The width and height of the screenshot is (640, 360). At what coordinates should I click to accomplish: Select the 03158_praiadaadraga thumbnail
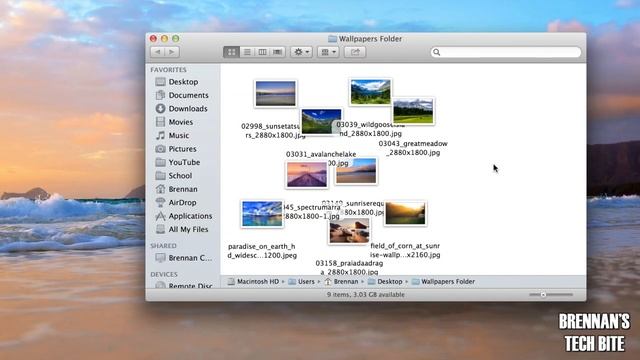[x=349, y=231]
